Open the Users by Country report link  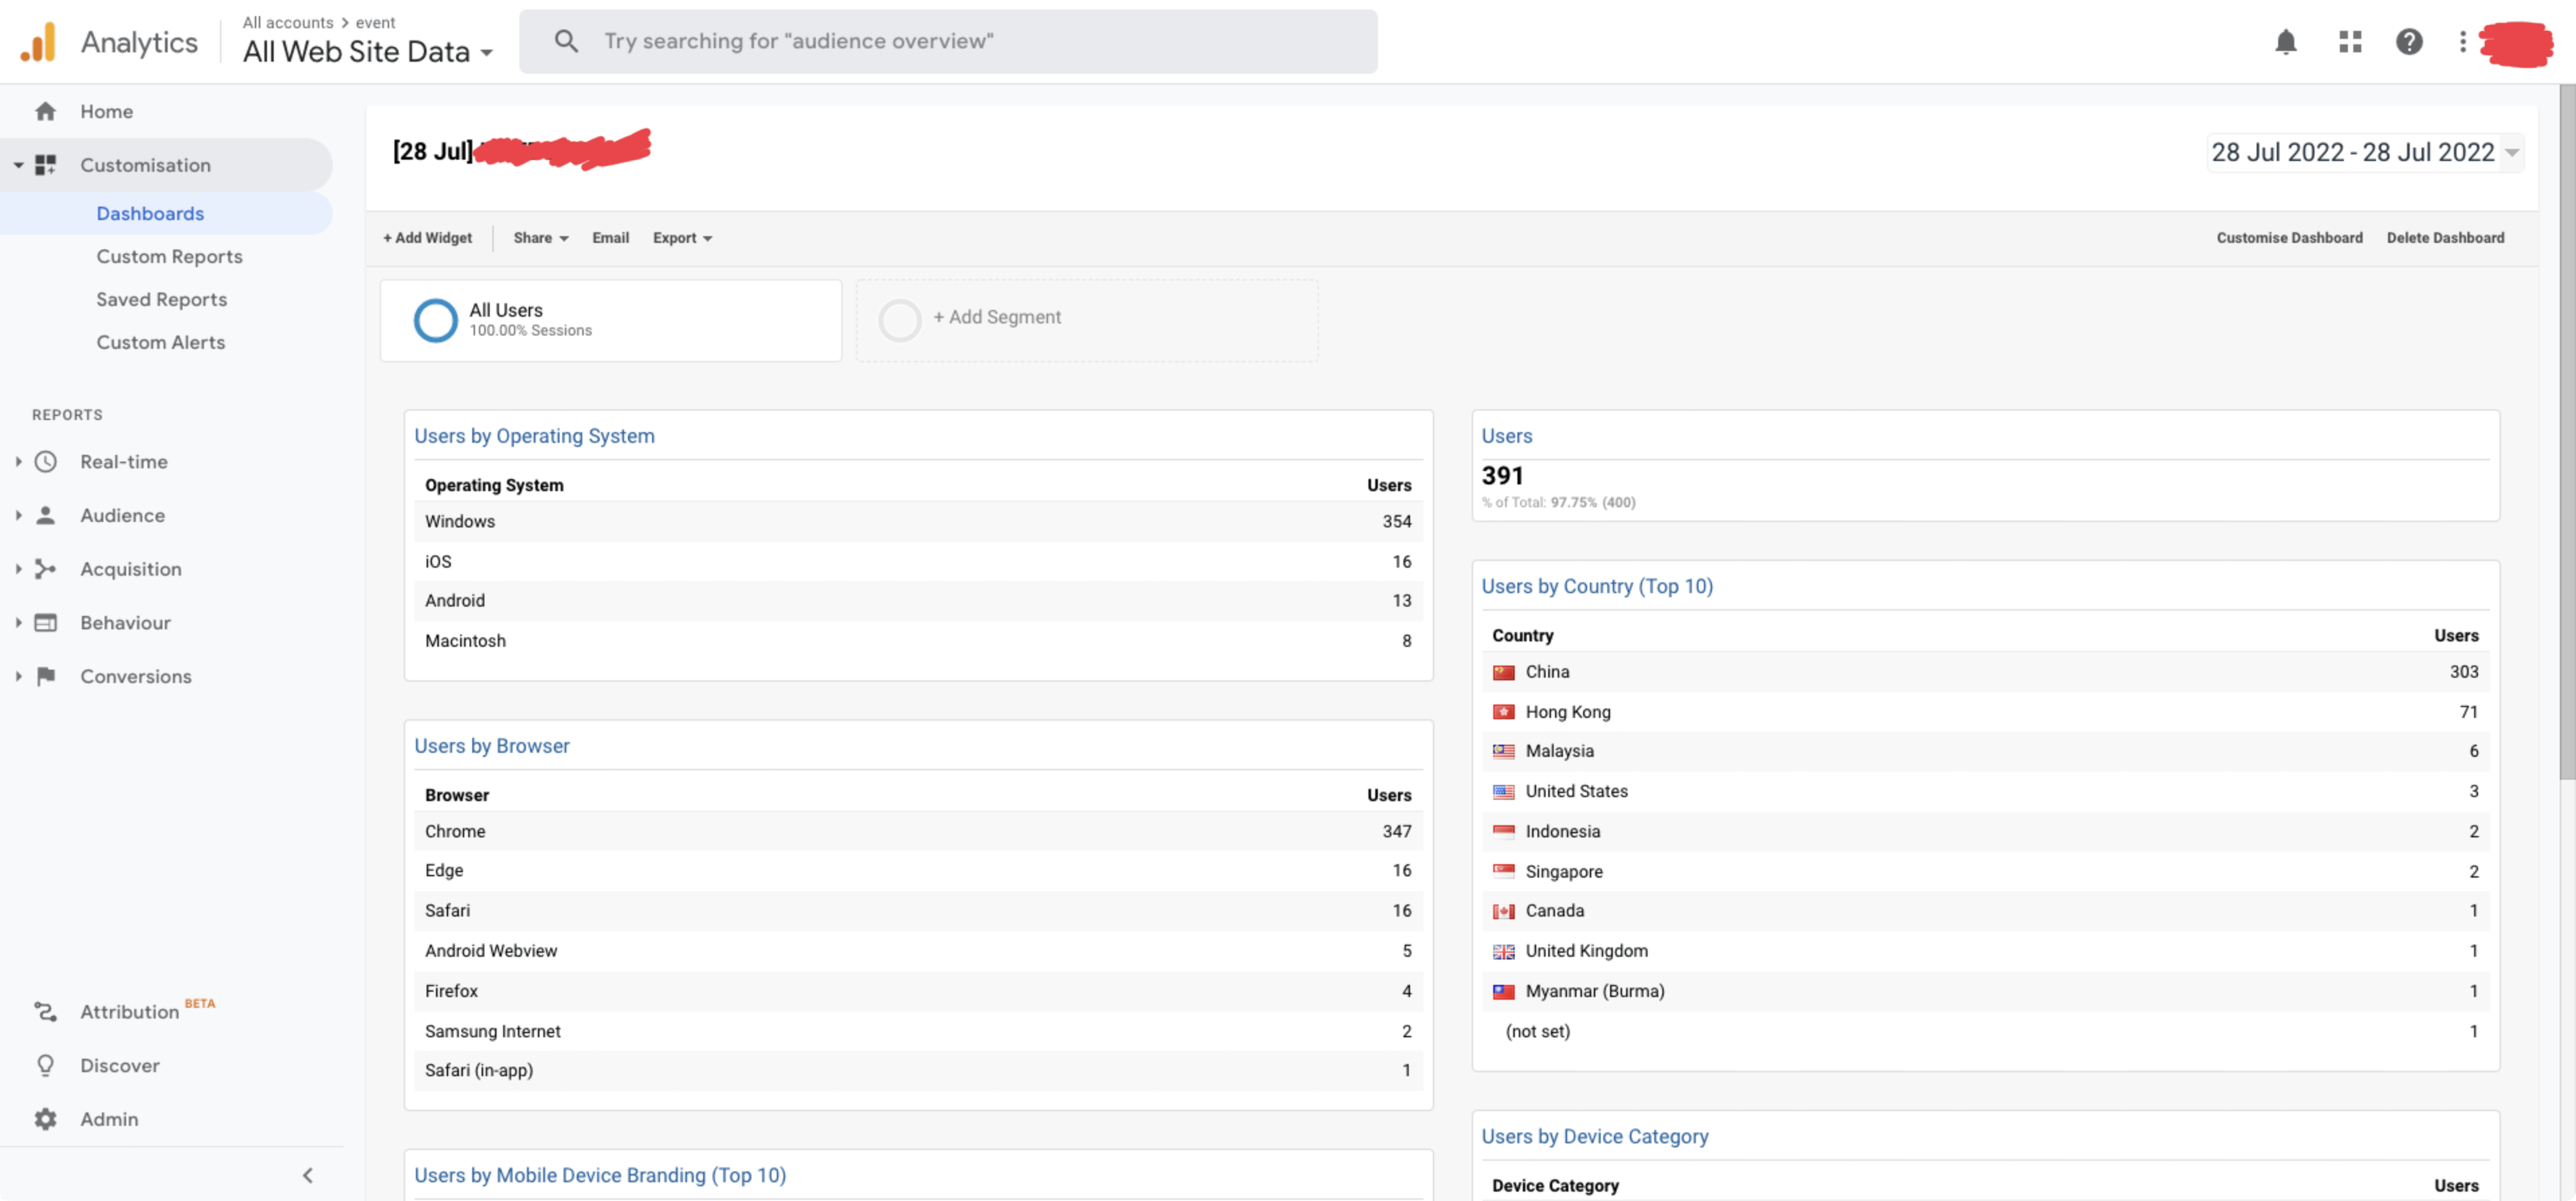pyautogui.click(x=1597, y=586)
